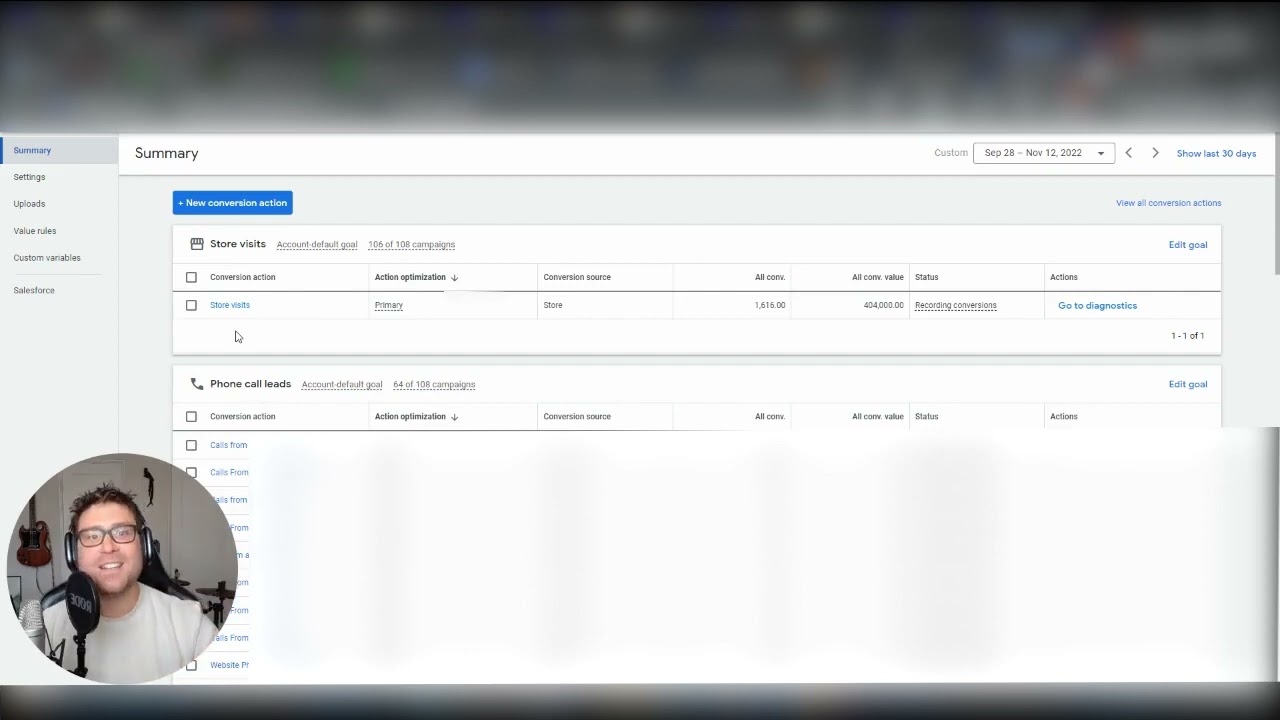The width and height of the screenshot is (1280, 720).
Task: Click Show last 30 days link
Action: tap(1216, 154)
